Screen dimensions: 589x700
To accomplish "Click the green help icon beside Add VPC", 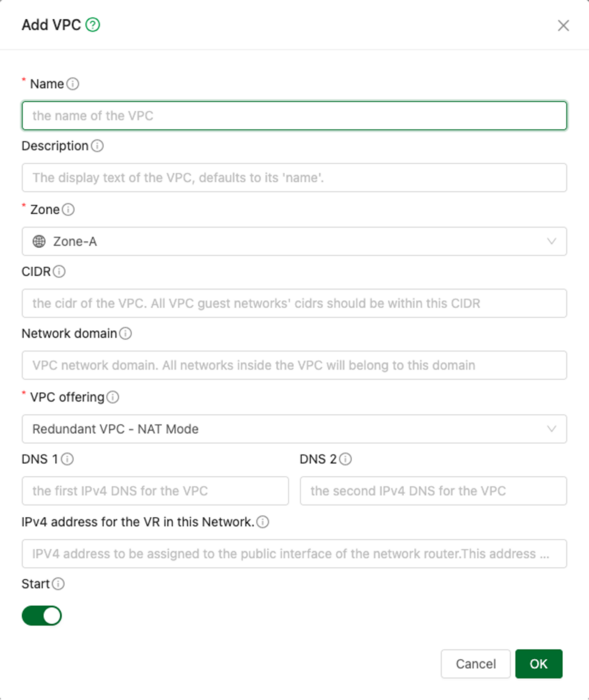I will click(x=93, y=25).
